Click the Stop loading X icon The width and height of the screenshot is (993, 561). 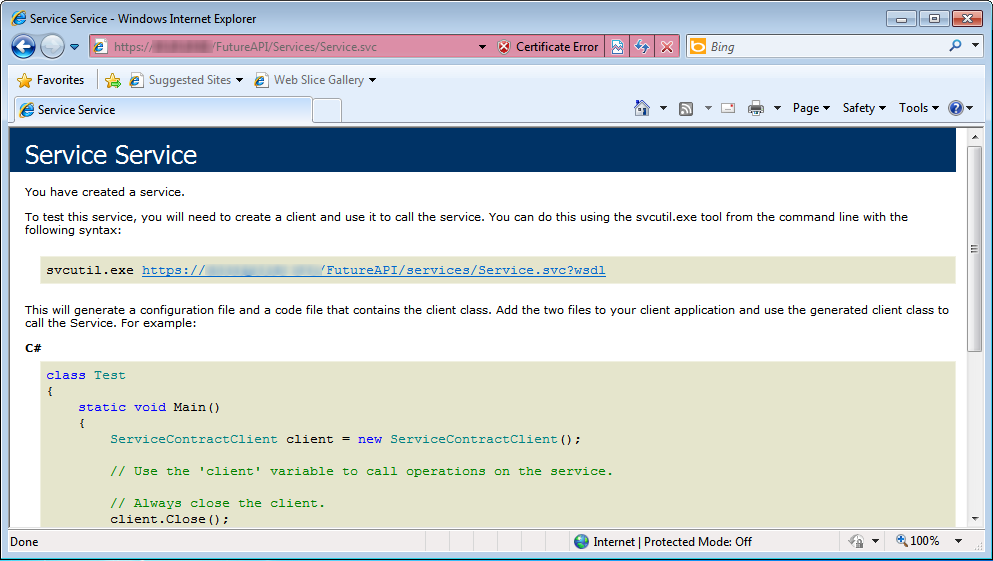[x=667, y=47]
